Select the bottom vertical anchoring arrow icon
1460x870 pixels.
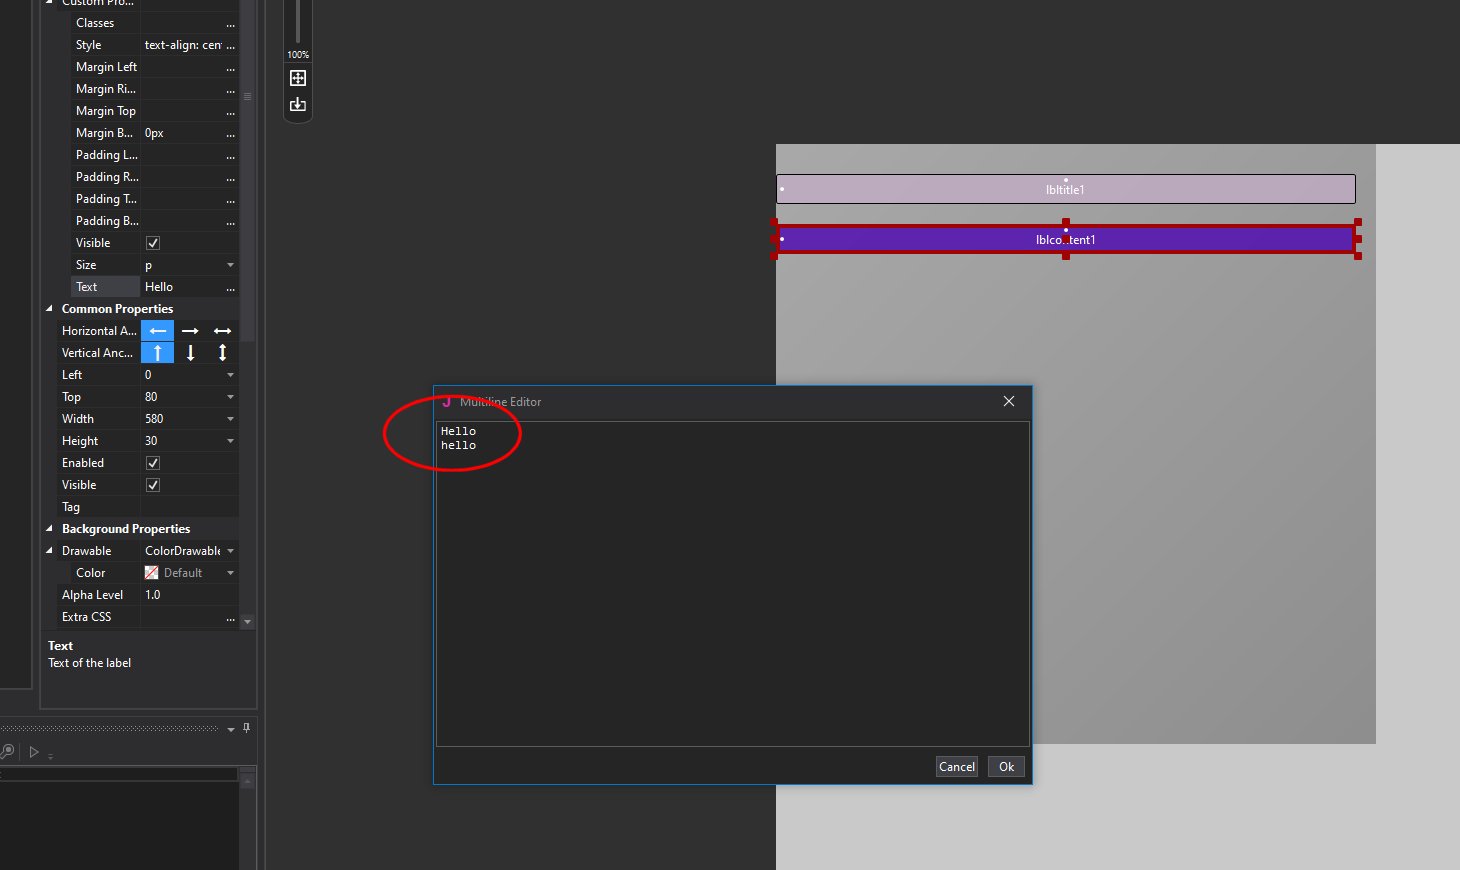tap(190, 352)
